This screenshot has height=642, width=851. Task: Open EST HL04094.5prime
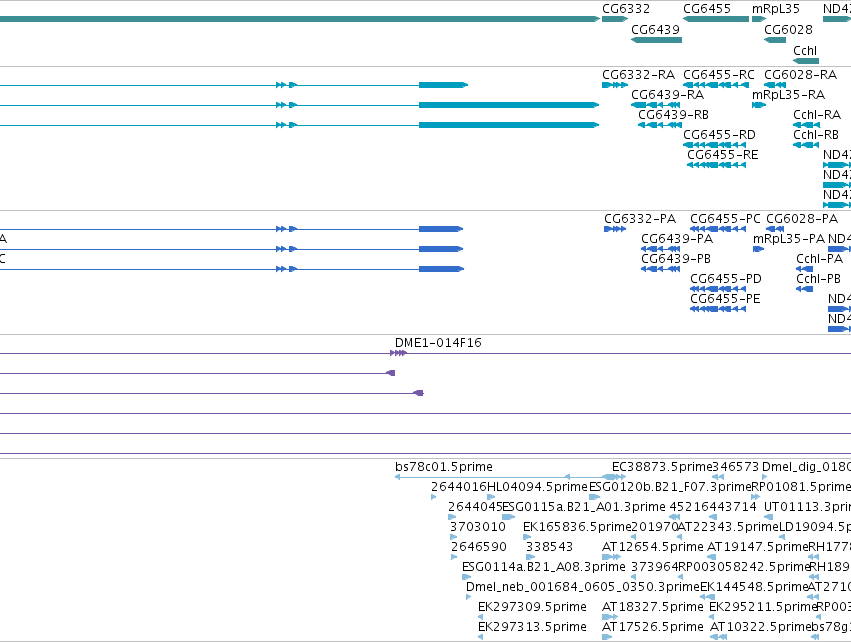537,487
